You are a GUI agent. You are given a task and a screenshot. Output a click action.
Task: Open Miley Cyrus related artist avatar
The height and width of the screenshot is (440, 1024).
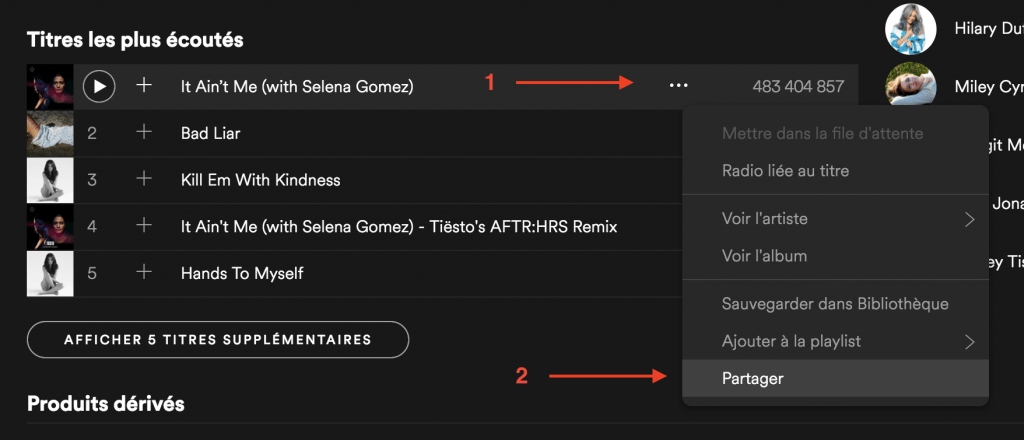click(910, 86)
